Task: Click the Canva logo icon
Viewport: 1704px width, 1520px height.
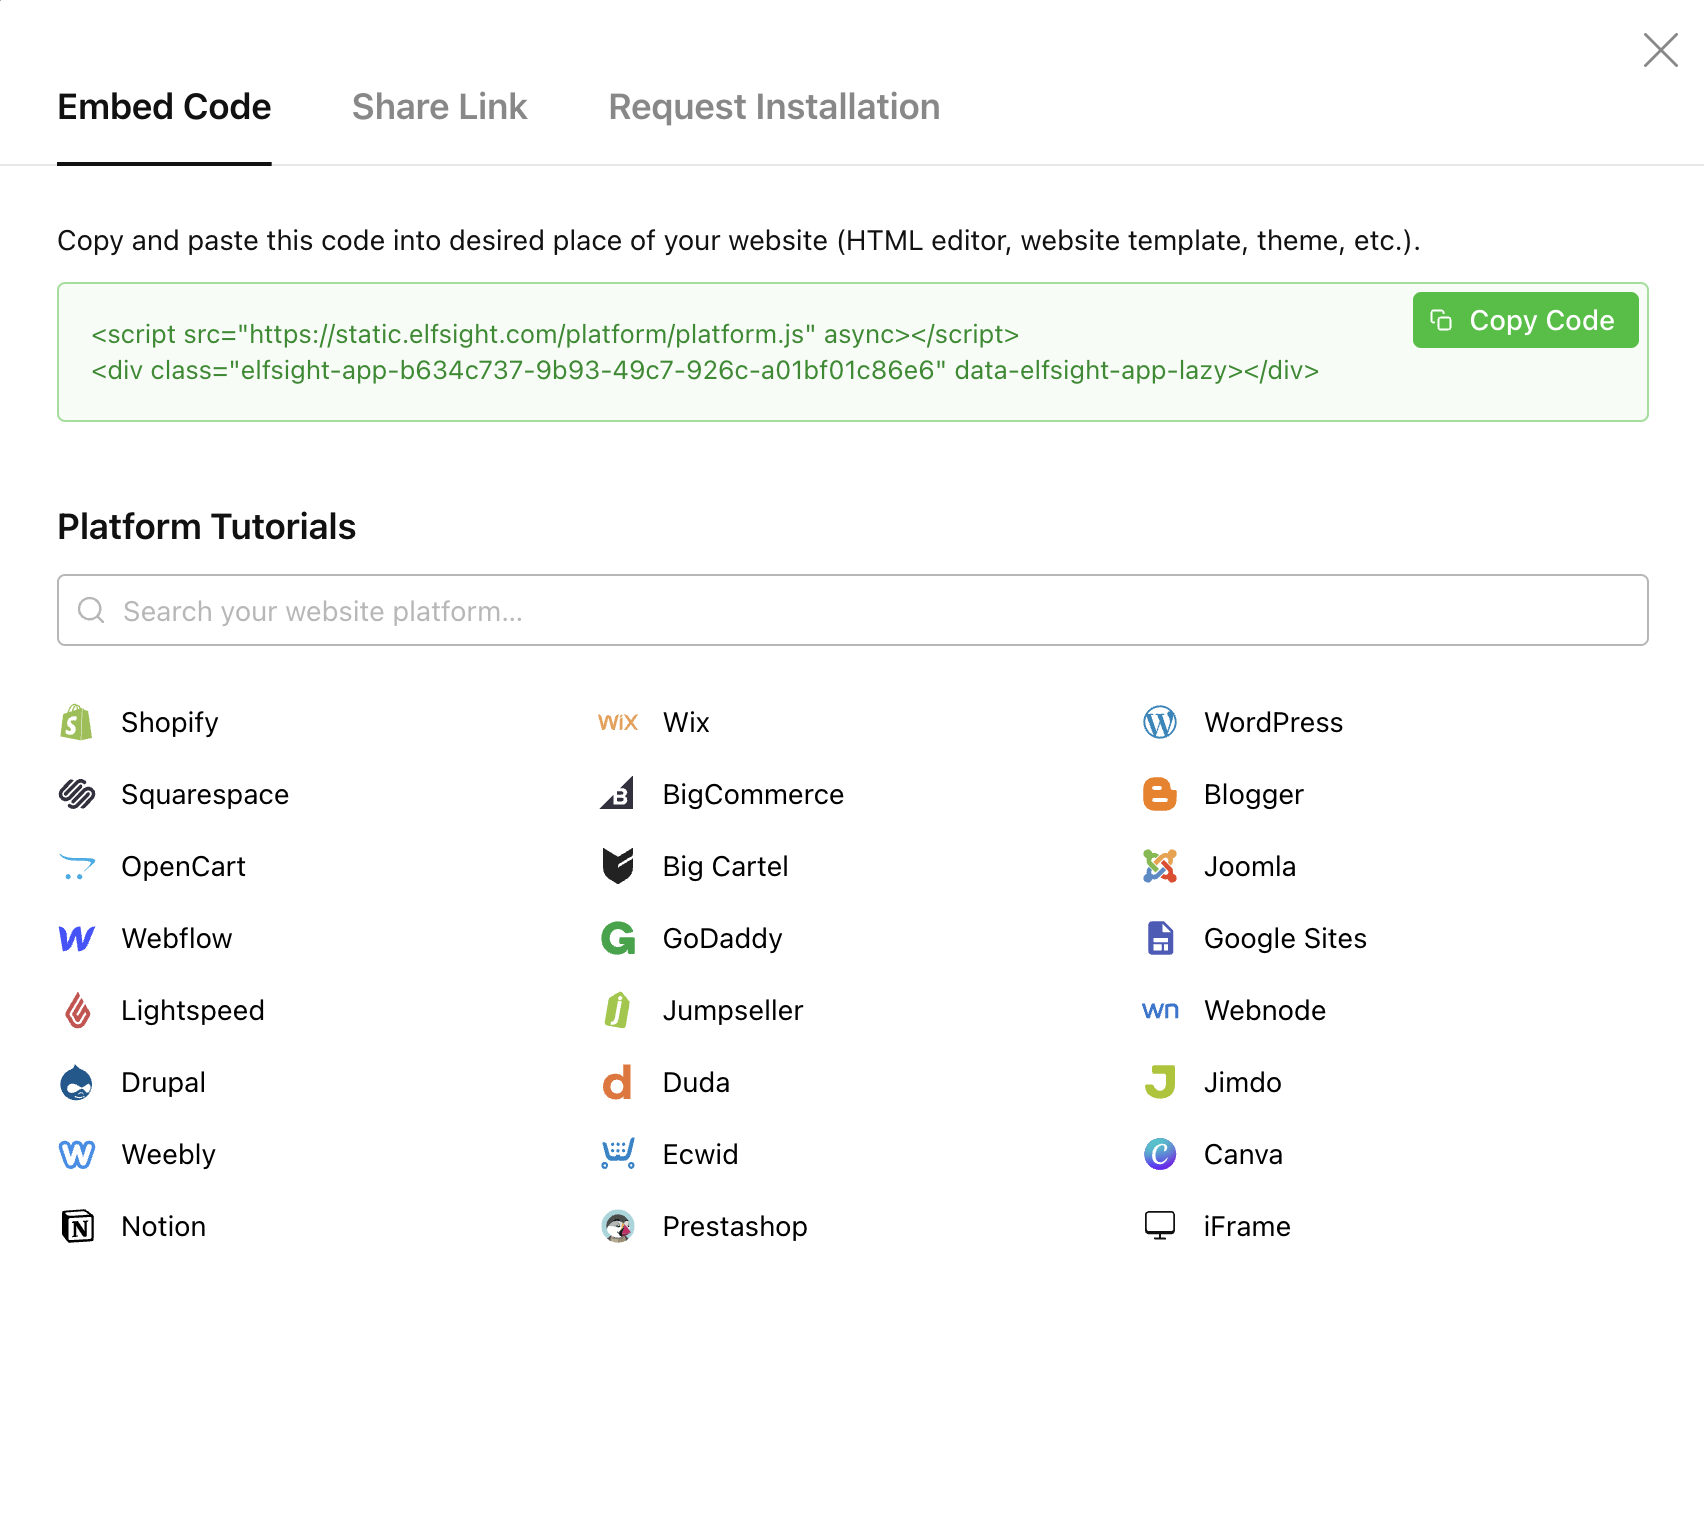Action: point(1159,1154)
